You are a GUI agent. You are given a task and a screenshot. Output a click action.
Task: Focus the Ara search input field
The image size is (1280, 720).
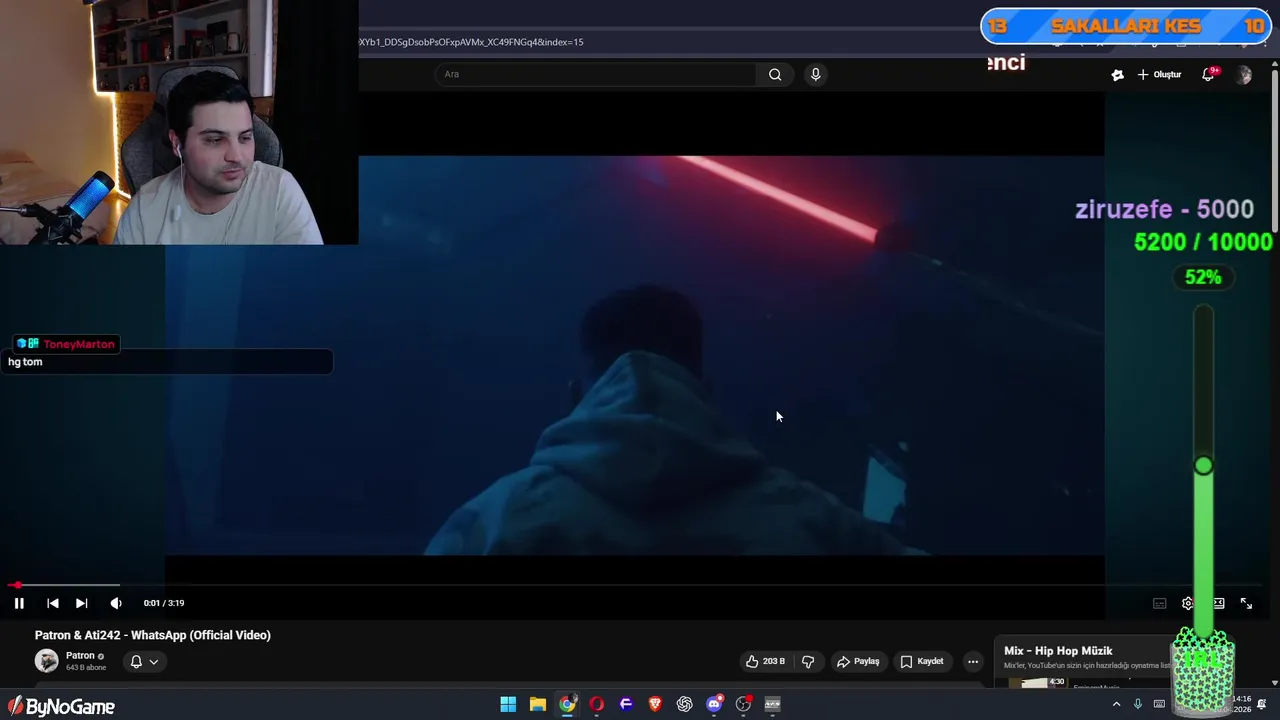595,74
